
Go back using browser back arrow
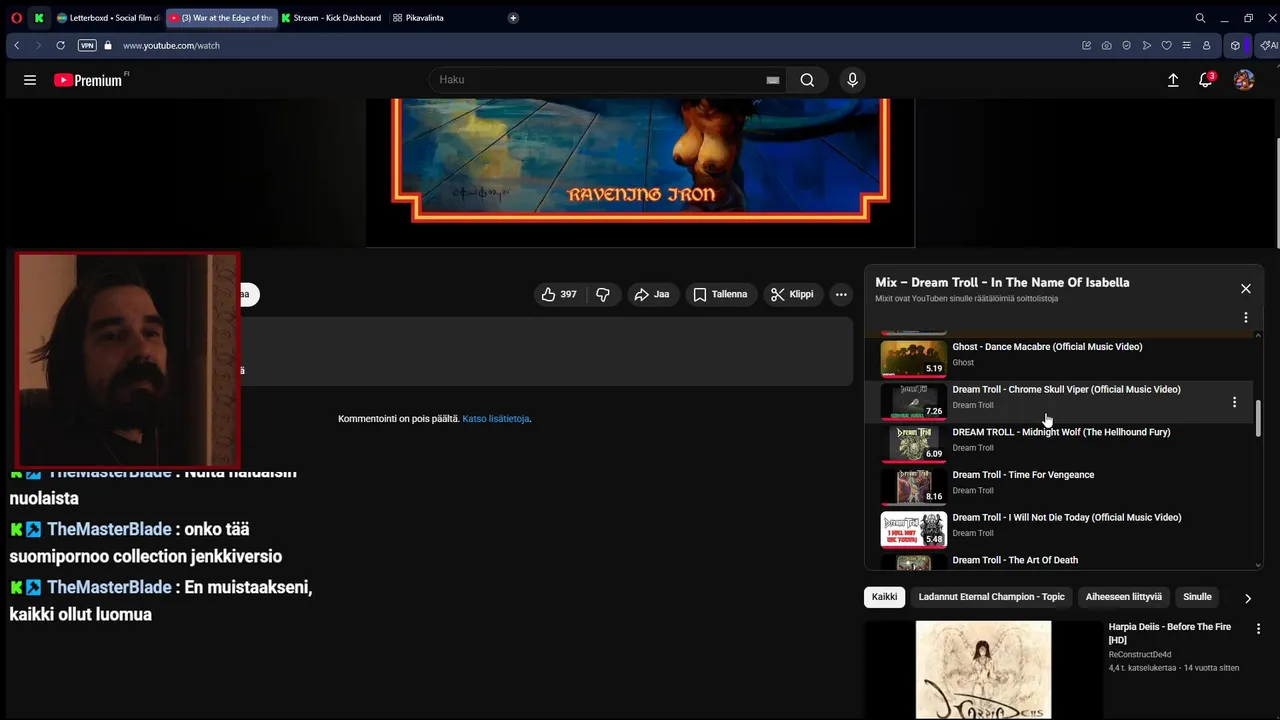tap(17, 45)
